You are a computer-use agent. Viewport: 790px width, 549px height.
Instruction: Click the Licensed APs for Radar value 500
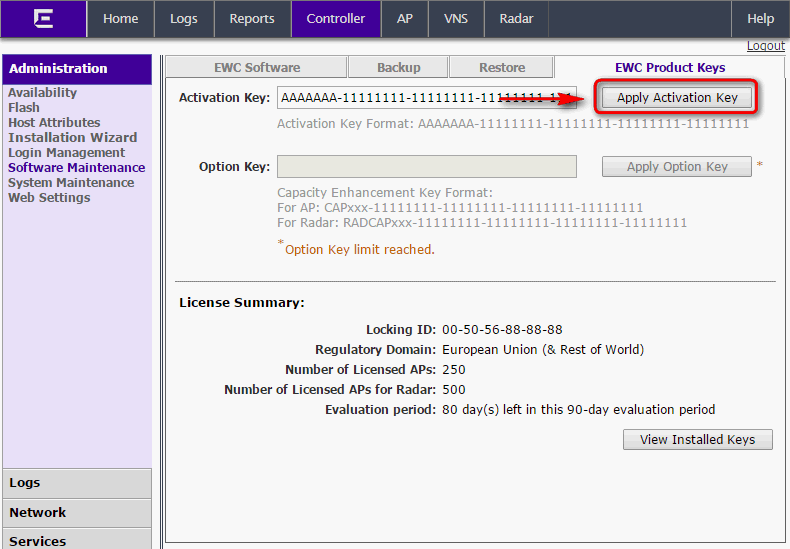pos(453,390)
